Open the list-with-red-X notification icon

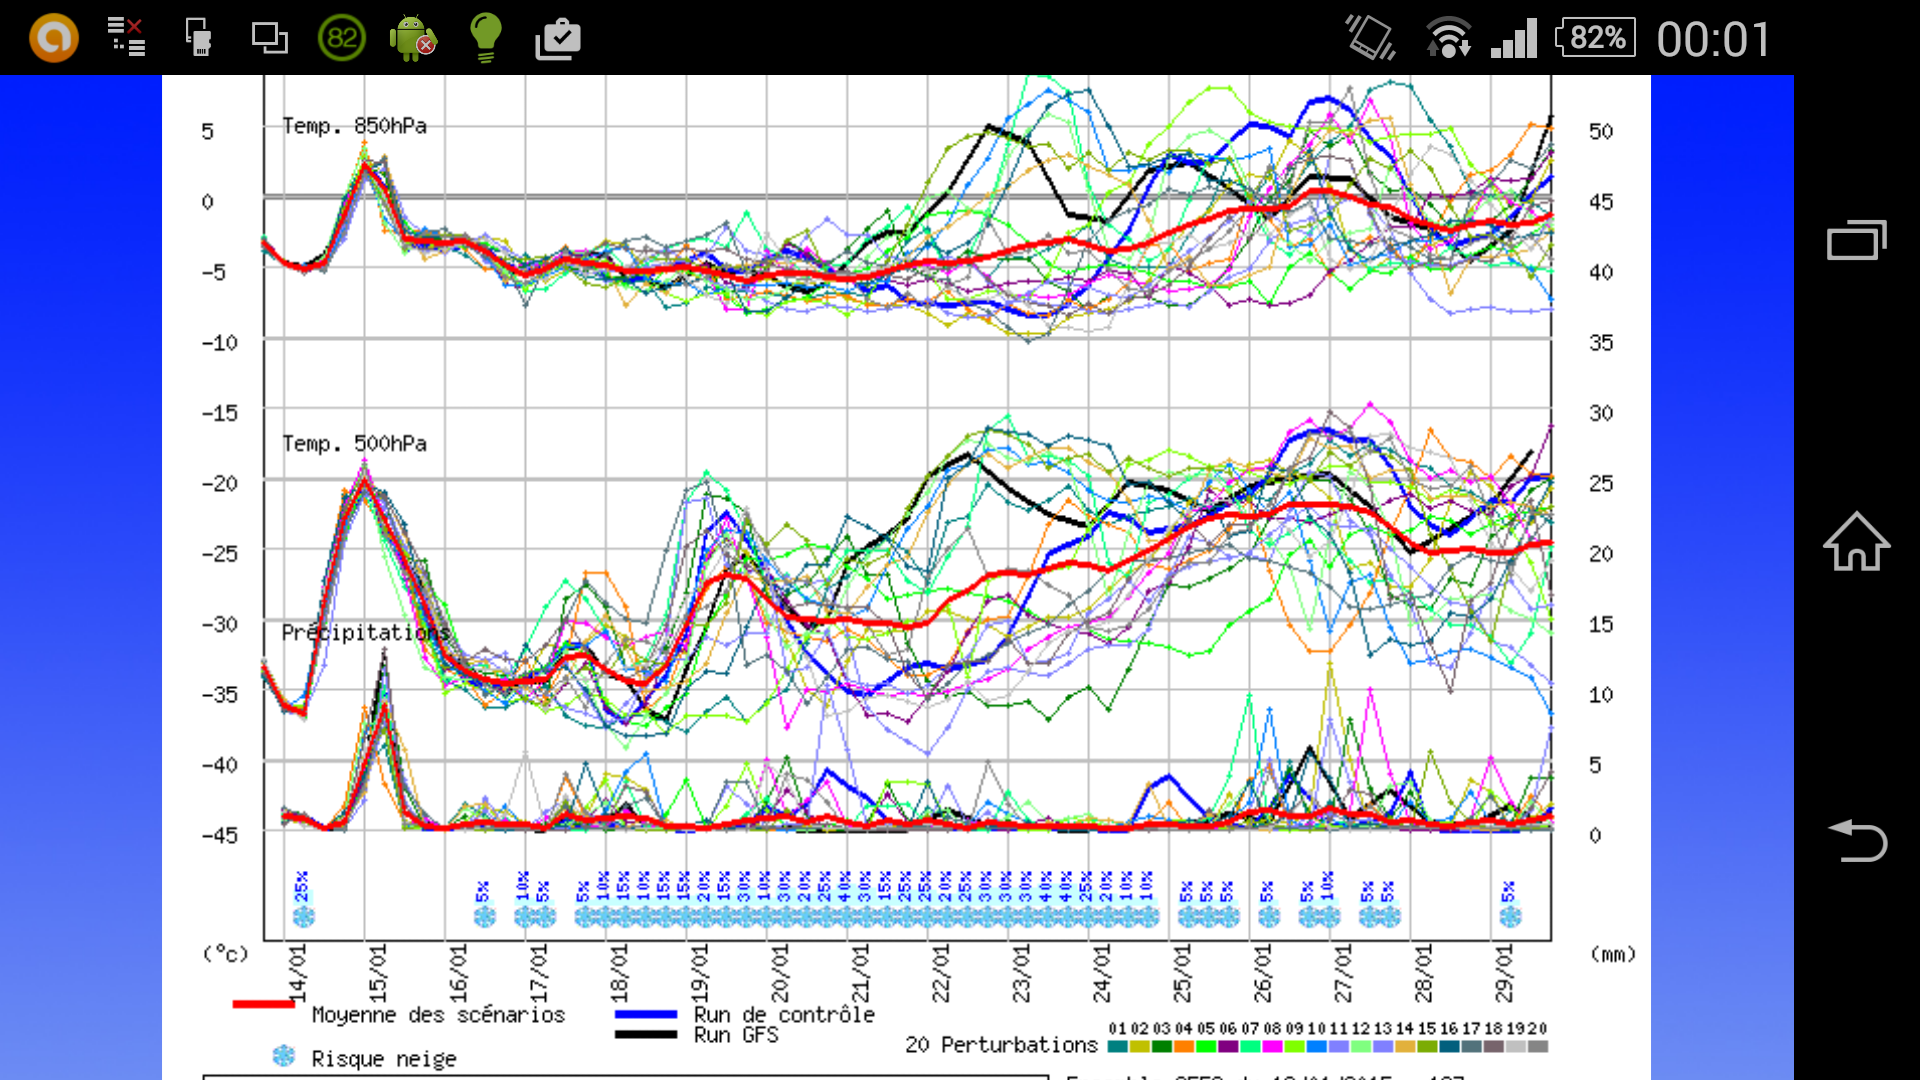point(126,38)
